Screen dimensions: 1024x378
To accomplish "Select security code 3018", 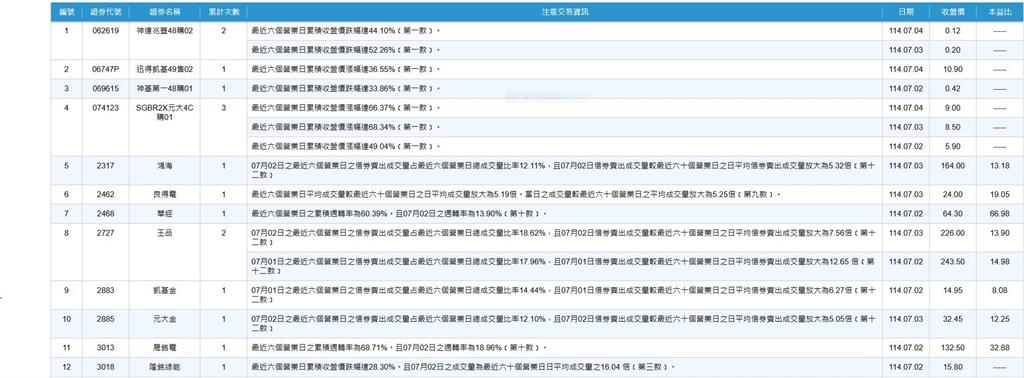I will 105,367.
